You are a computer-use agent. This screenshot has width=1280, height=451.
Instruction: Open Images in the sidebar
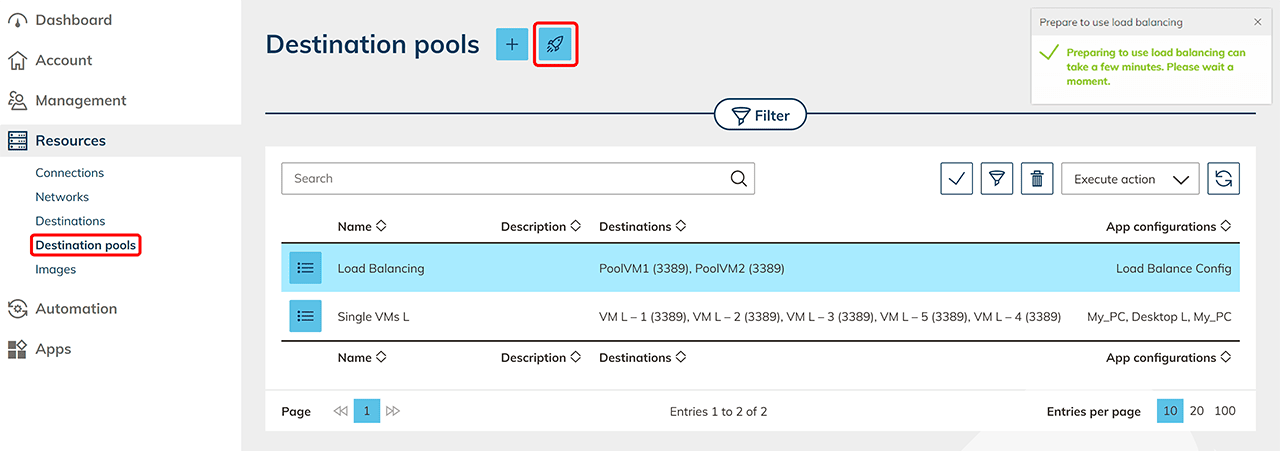55,269
